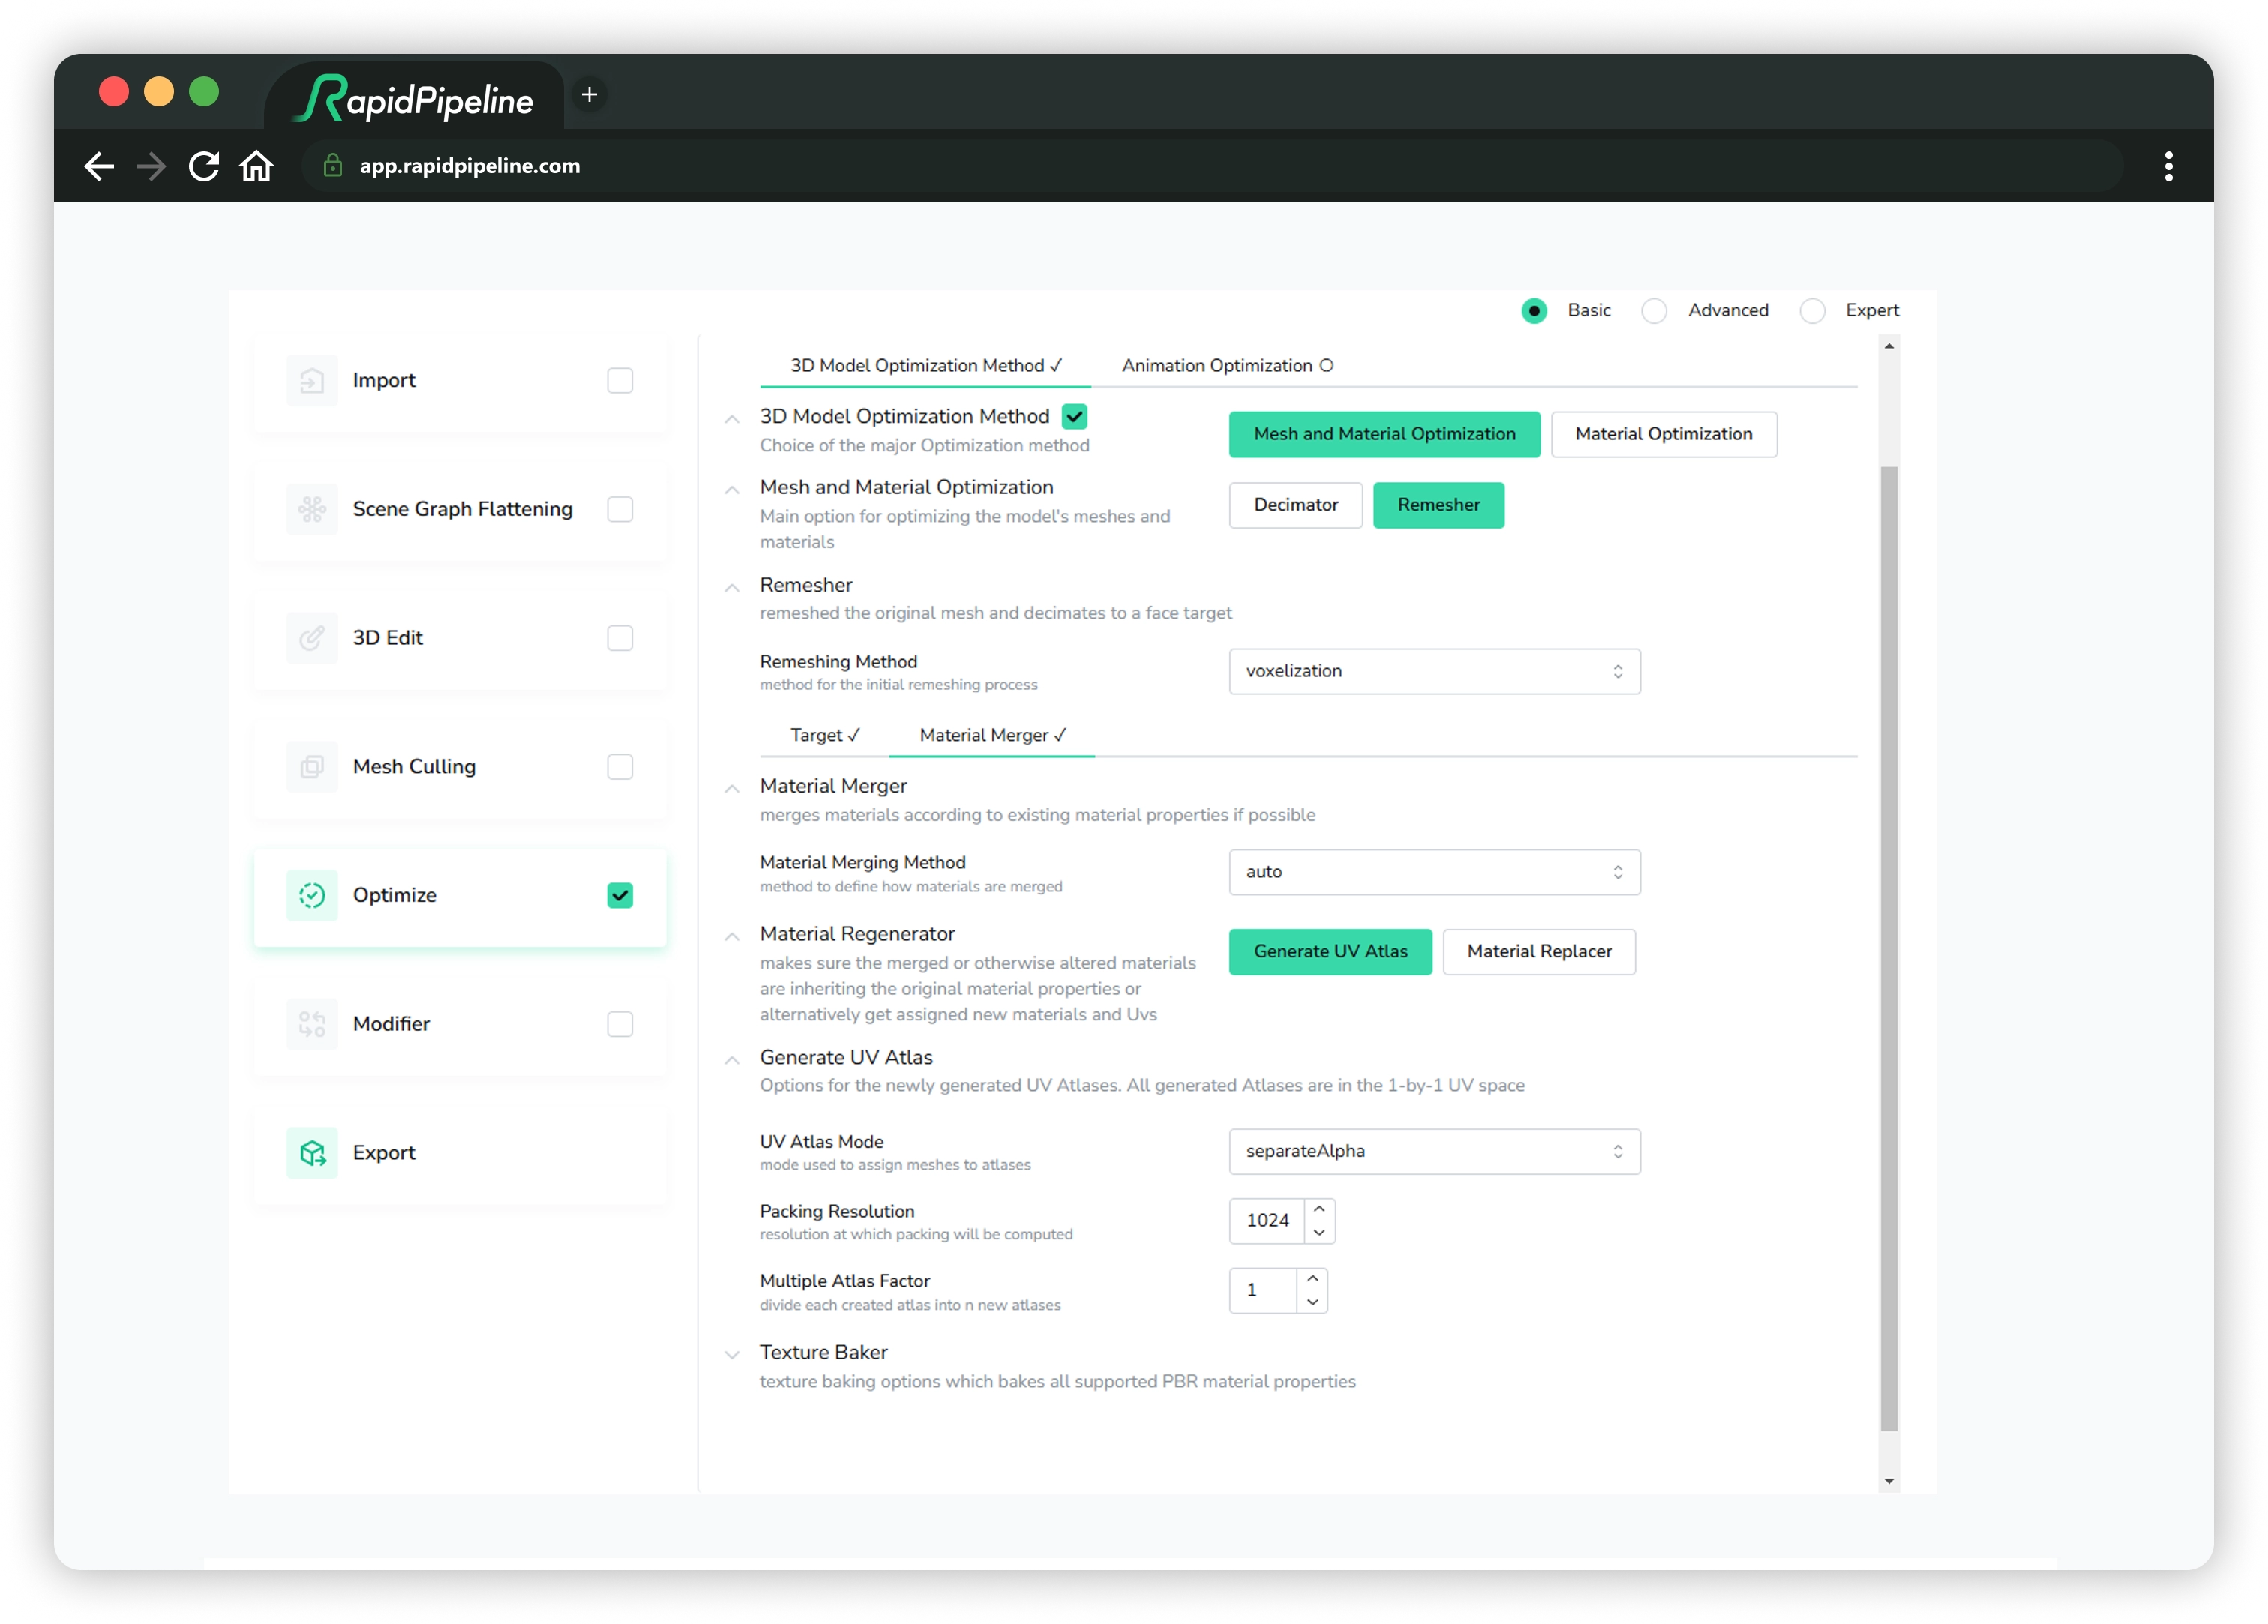The image size is (2268, 1624).
Task: Enable the Import step checkbox
Action: coord(620,380)
